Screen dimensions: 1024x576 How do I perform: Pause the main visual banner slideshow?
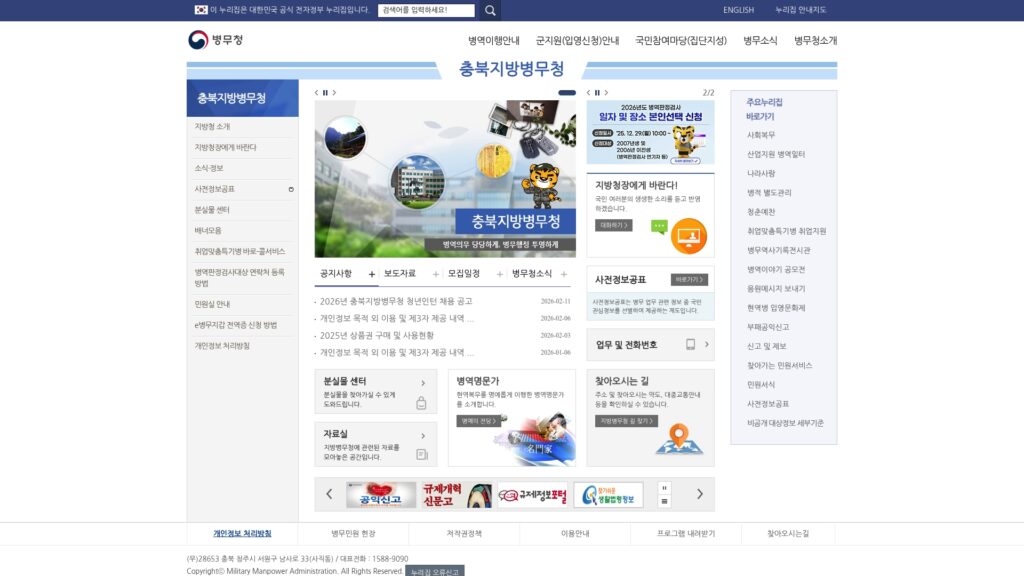pyautogui.click(x=326, y=91)
